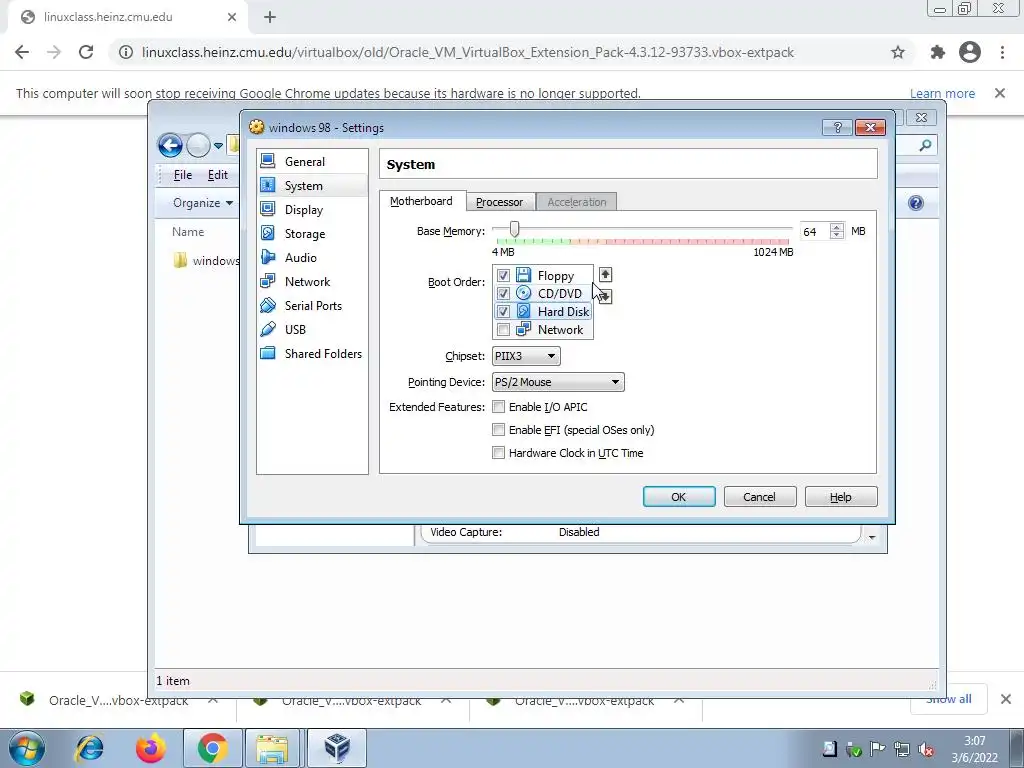Check Network boot checkbox

503,330
